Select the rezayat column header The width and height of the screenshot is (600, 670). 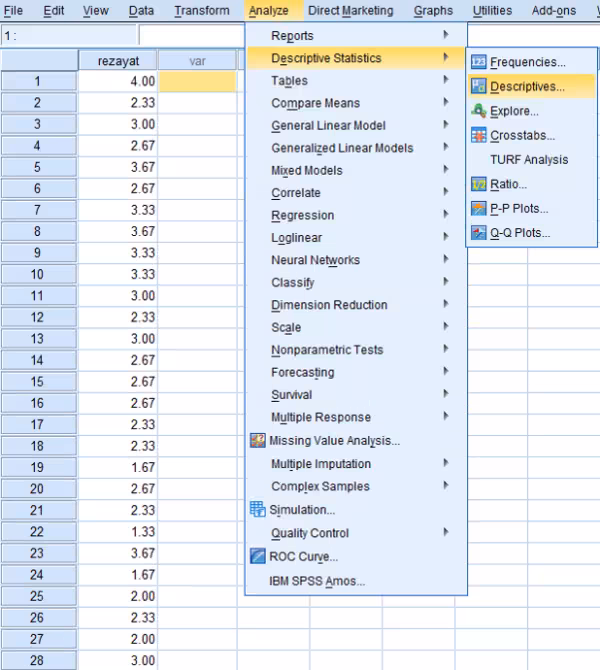coord(118,61)
